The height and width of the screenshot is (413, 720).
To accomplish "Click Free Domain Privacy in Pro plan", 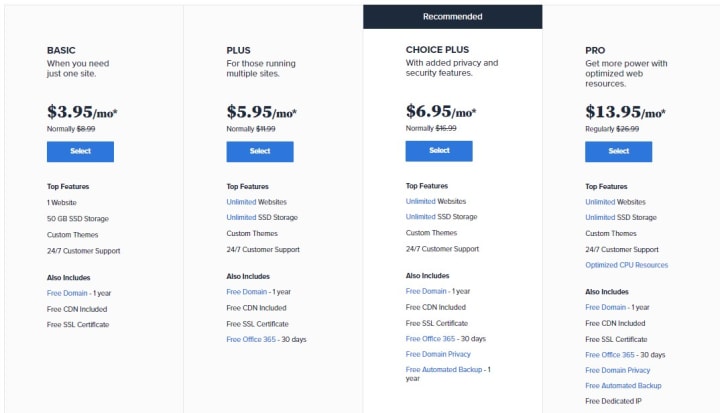I will coord(618,370).
